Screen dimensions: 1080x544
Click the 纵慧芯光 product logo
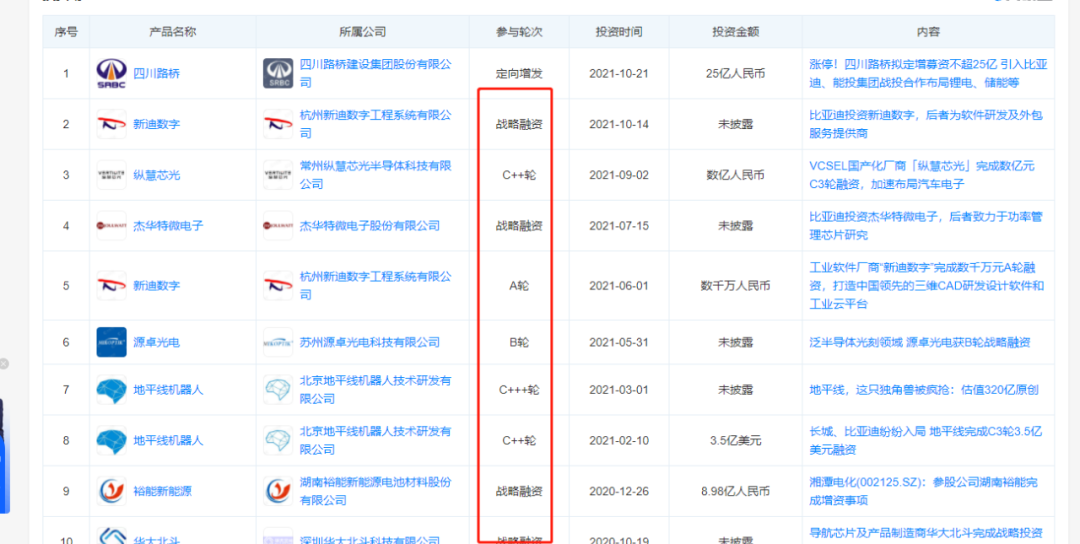112,175
